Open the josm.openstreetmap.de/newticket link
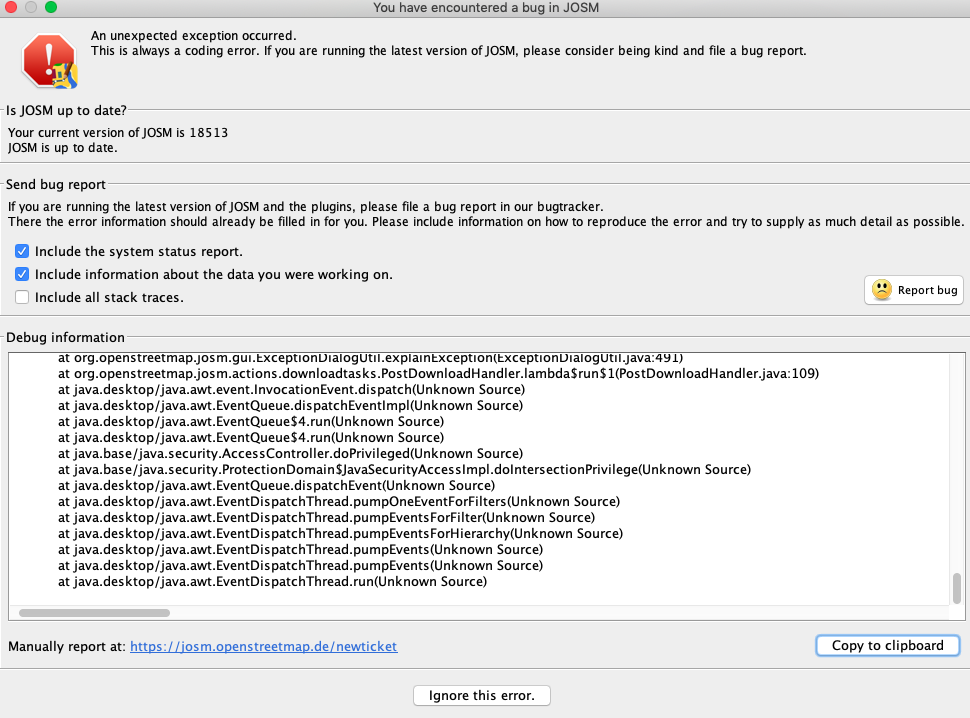 264,646
